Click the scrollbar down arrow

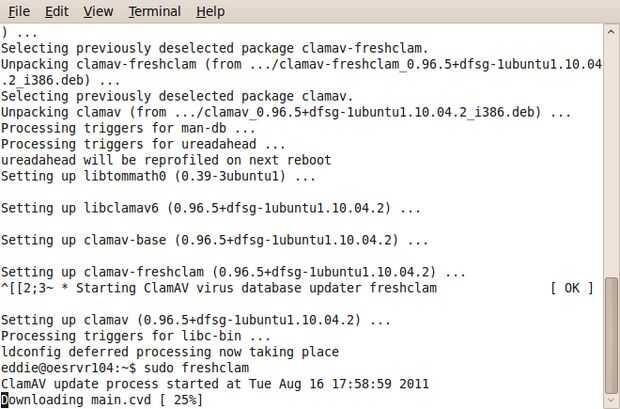tap(612, 400)
